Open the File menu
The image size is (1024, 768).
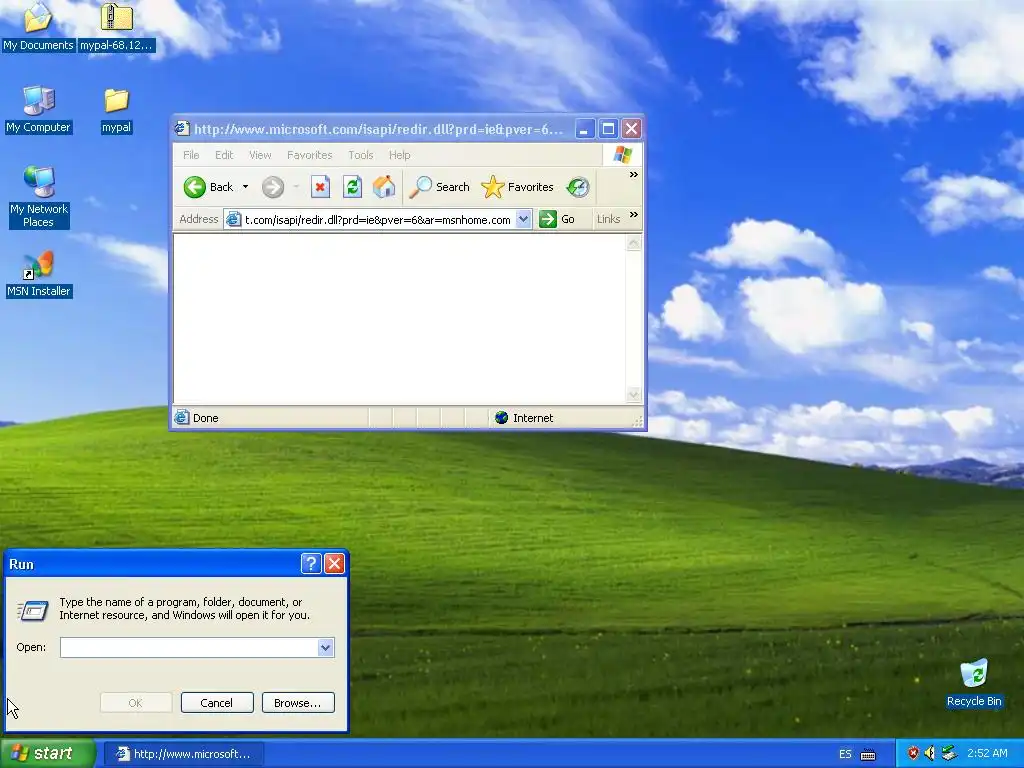[x=191, y=155]
